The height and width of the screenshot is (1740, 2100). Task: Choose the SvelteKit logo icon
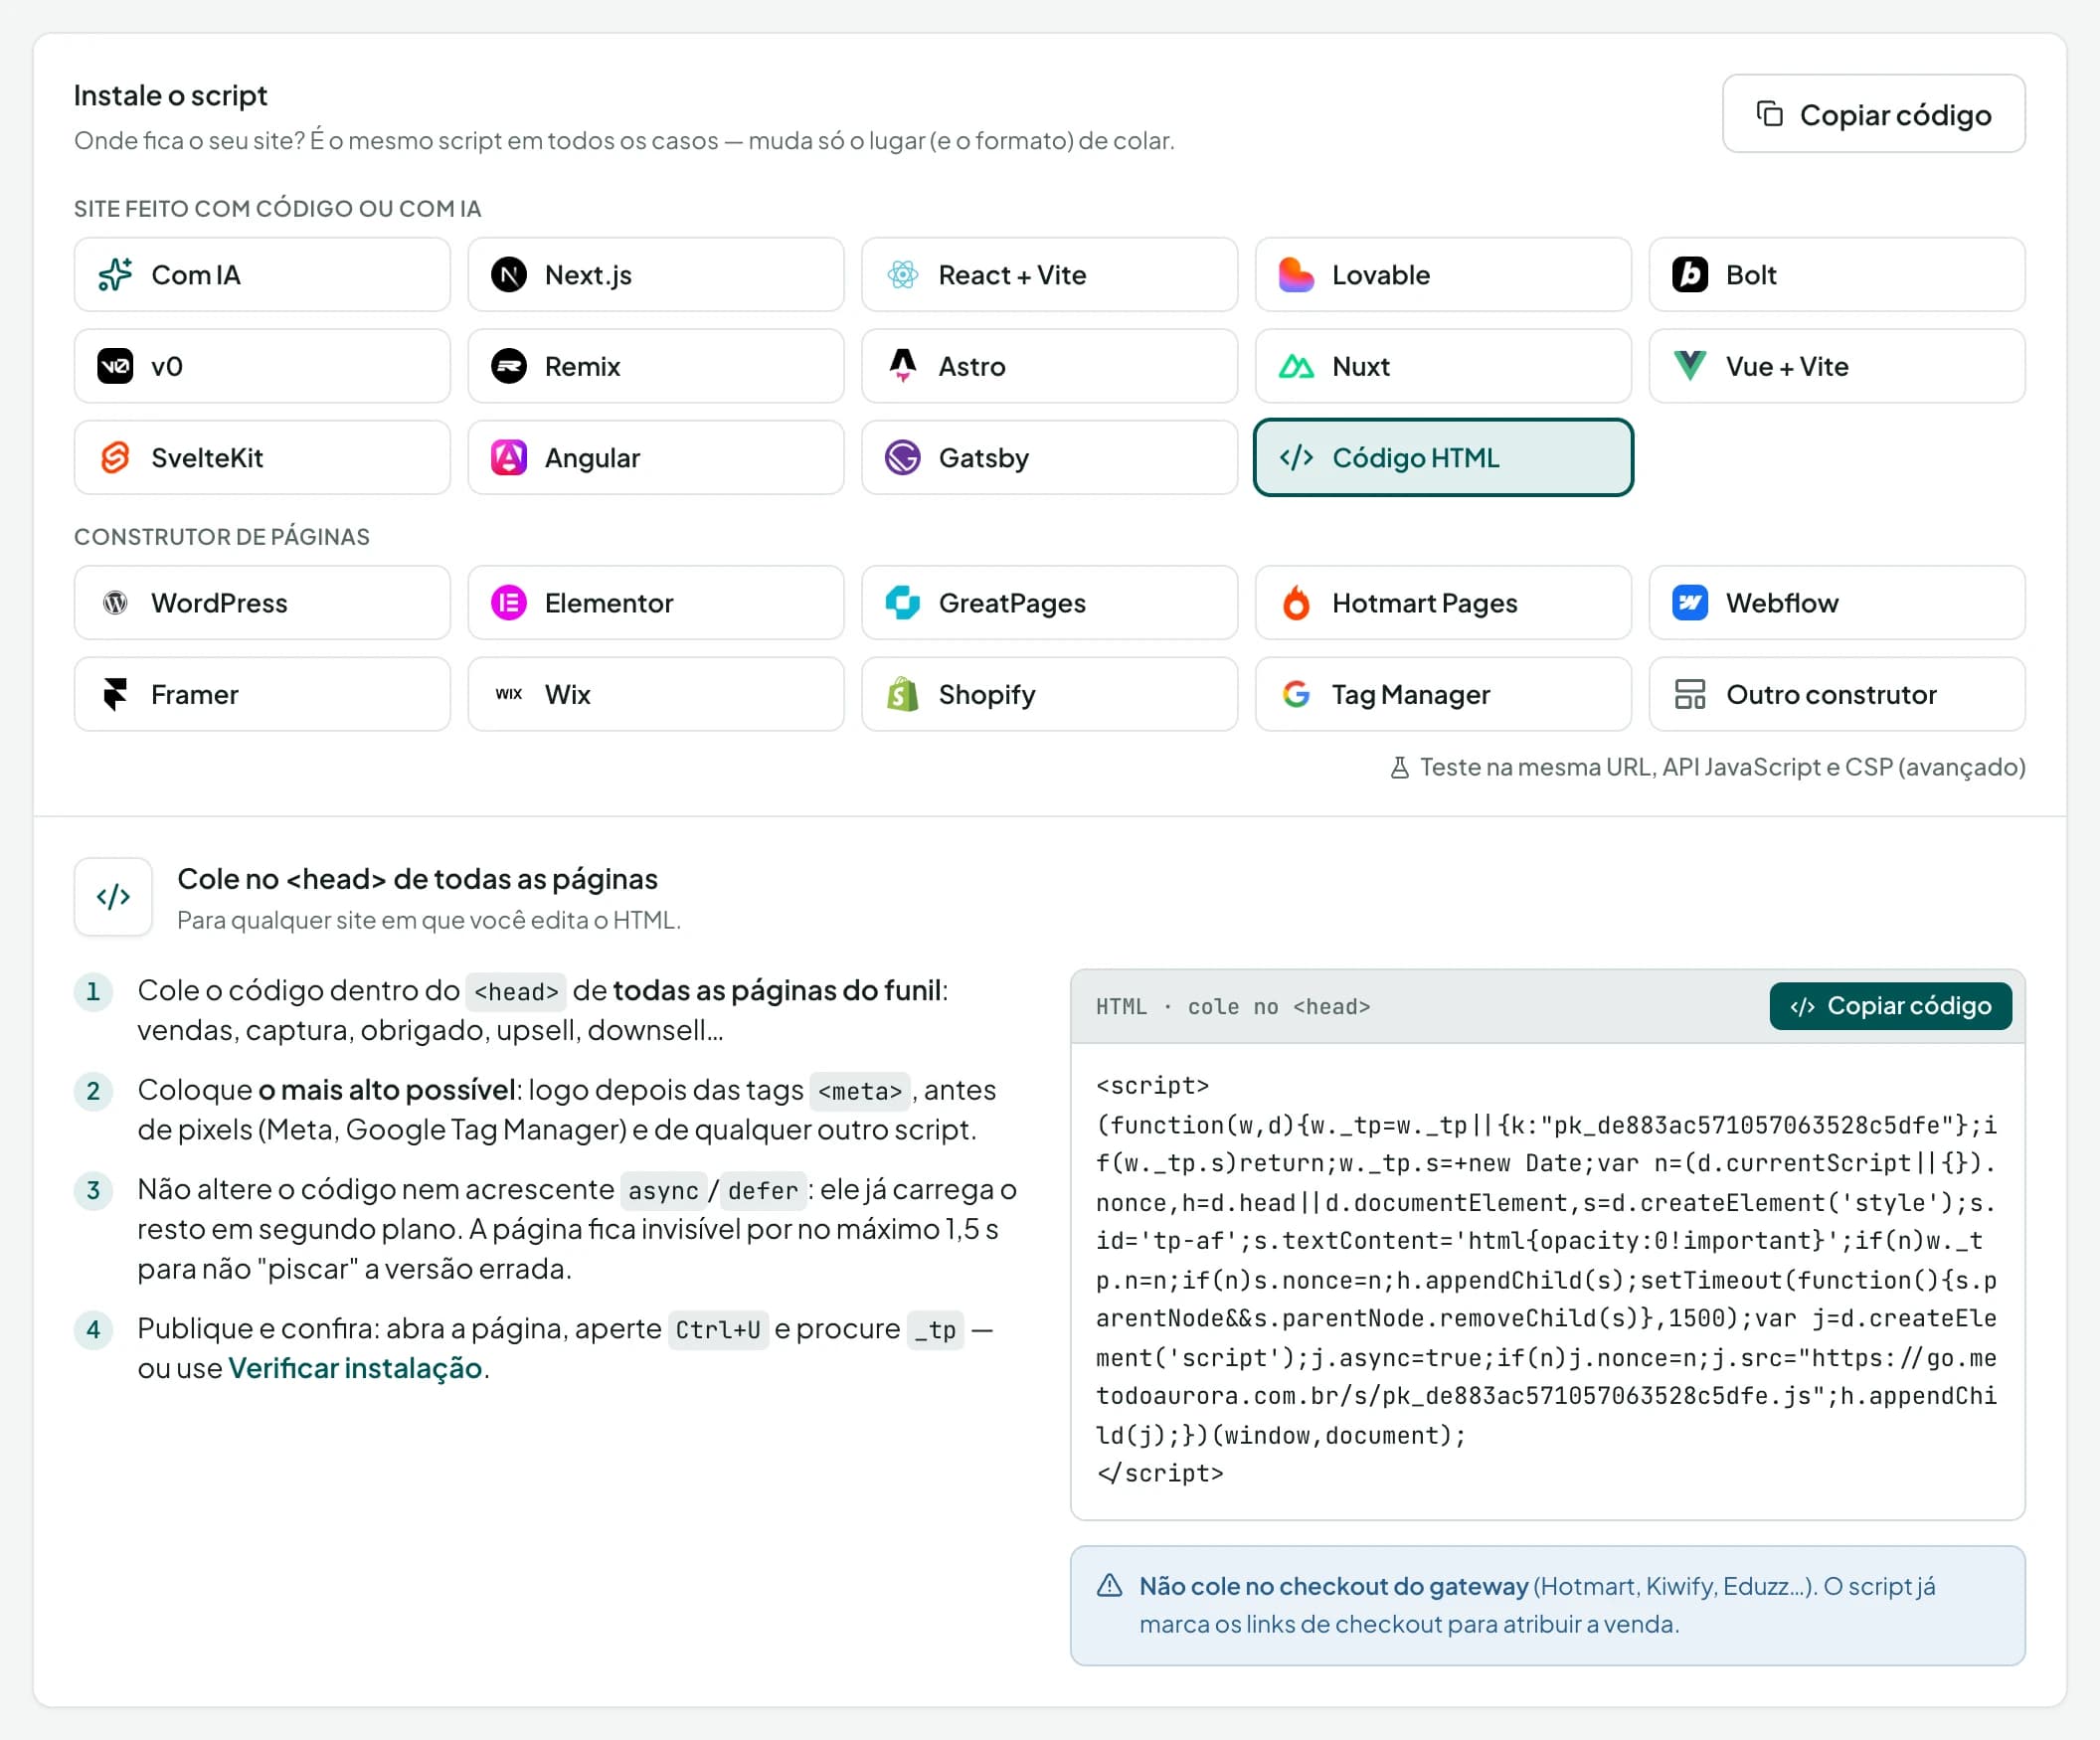tap(115, 457)
